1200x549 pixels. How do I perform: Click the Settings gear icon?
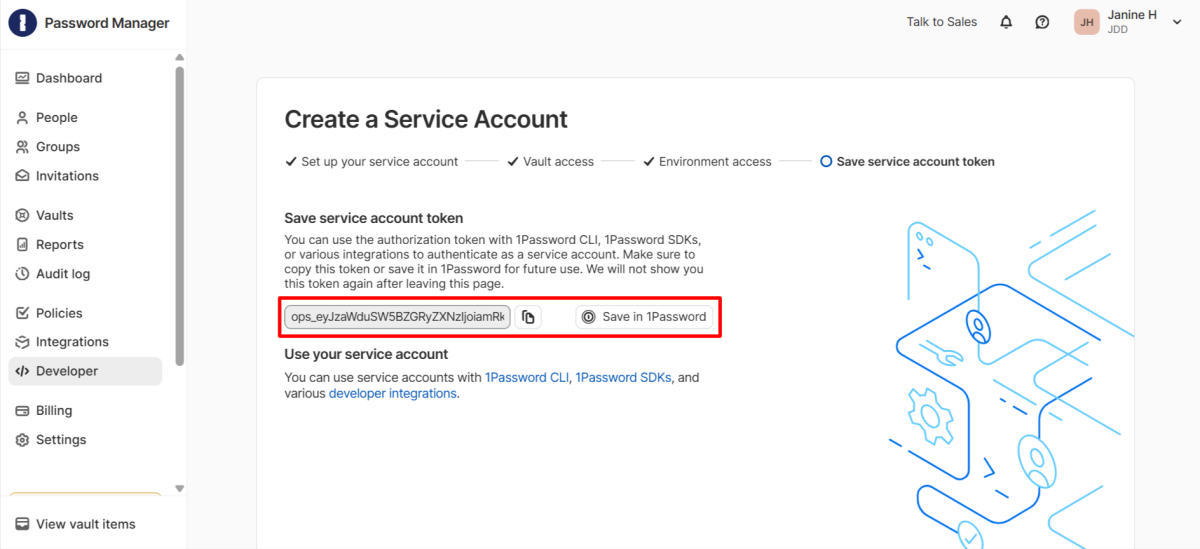pyautogui.click(x=22, y=439)
